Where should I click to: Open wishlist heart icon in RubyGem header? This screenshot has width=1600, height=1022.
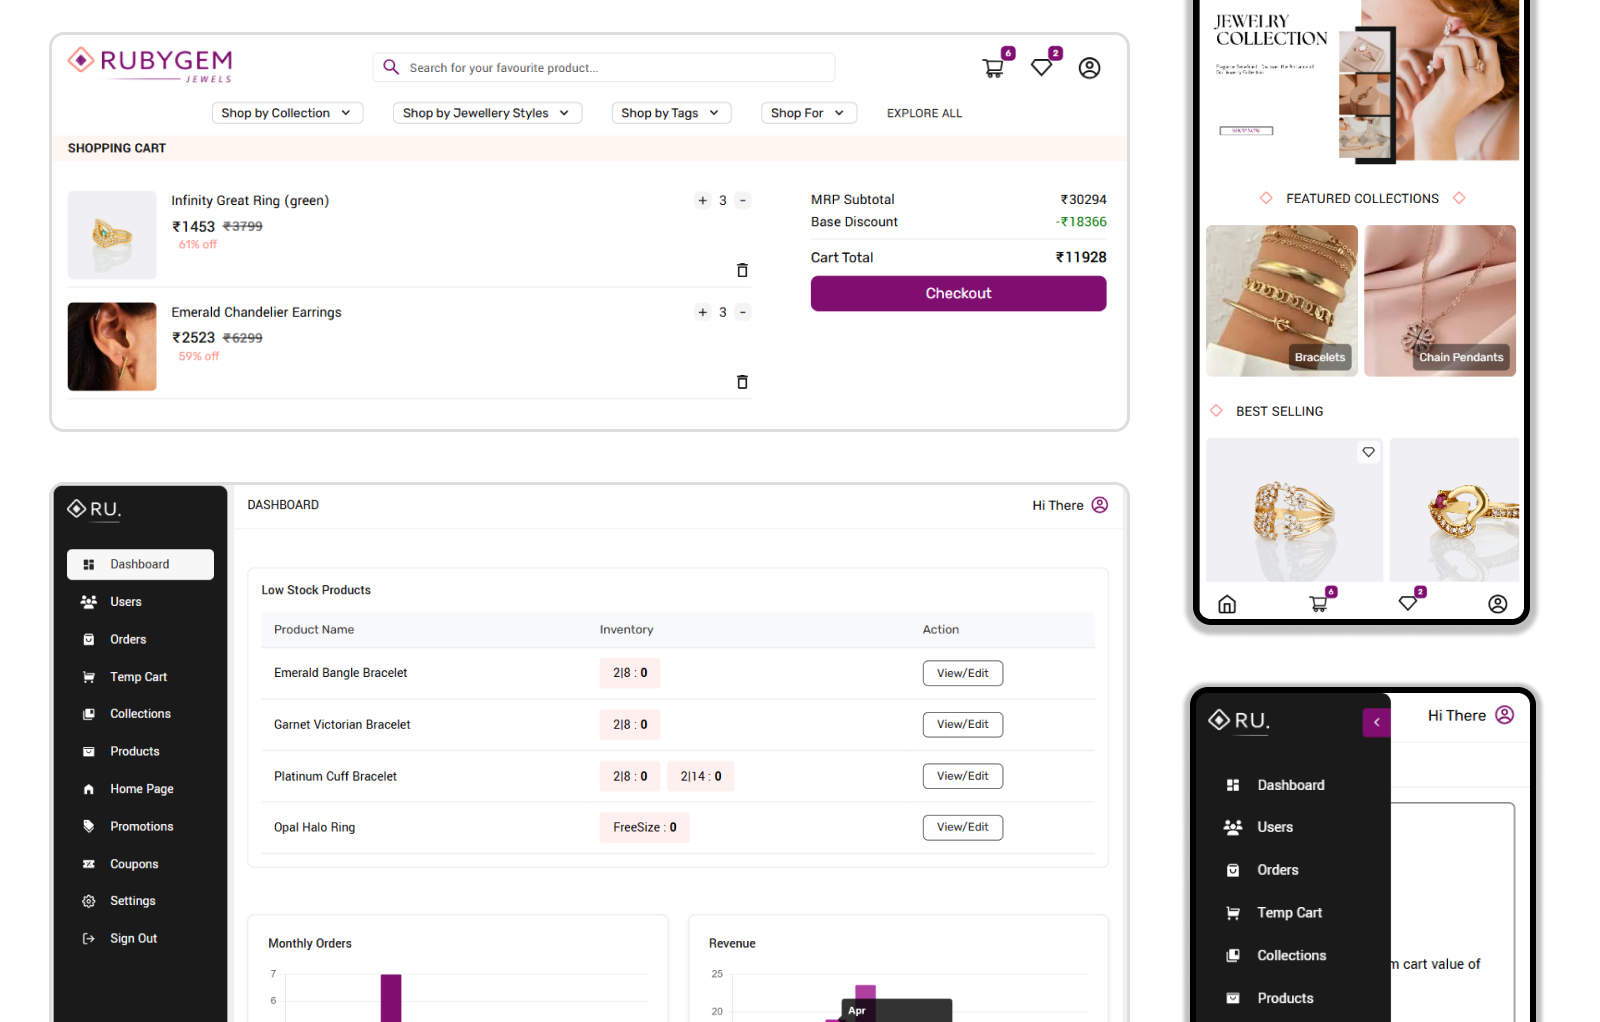[x=1041, y=68]
